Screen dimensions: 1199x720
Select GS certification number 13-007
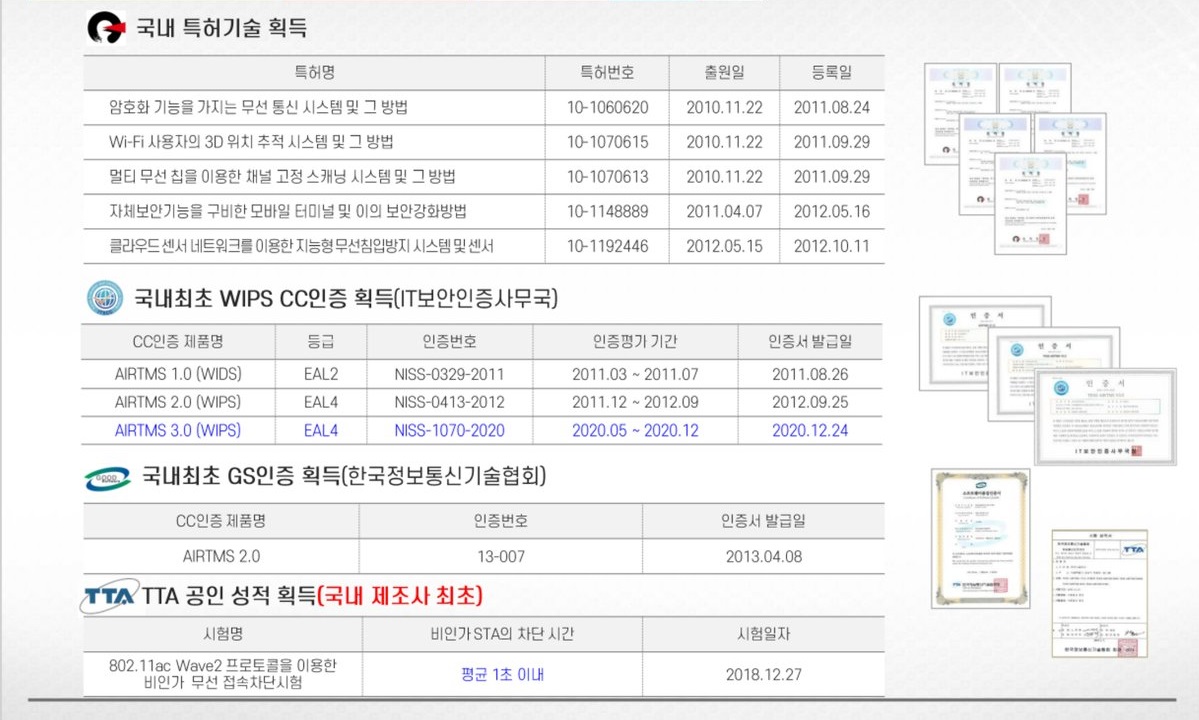pos(500,557)
